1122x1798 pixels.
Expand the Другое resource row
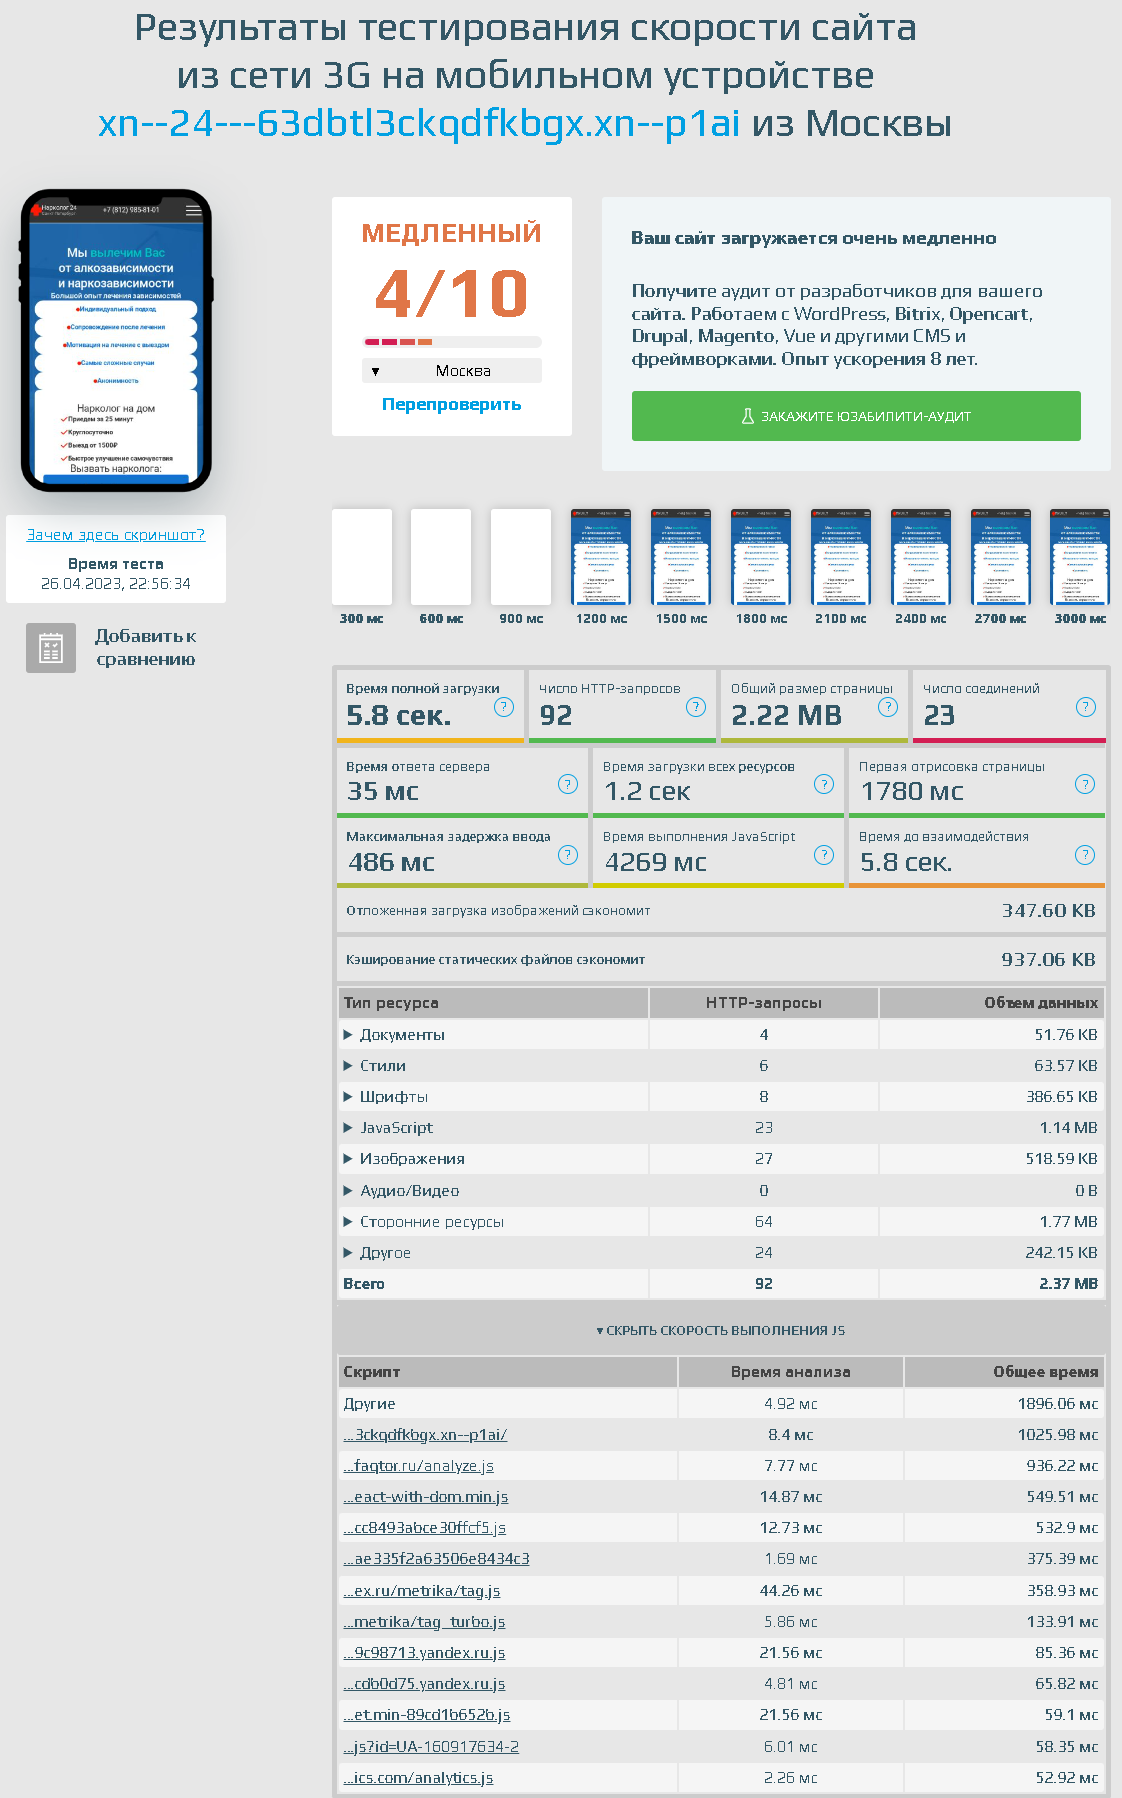(348, 1253)
